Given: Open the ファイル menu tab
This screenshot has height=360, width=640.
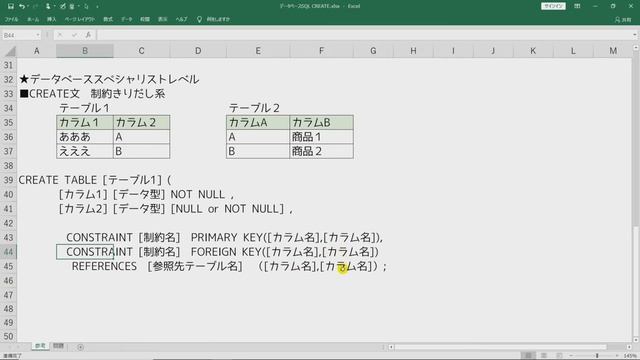Looking at the screenshot, I should pos(11,19).
